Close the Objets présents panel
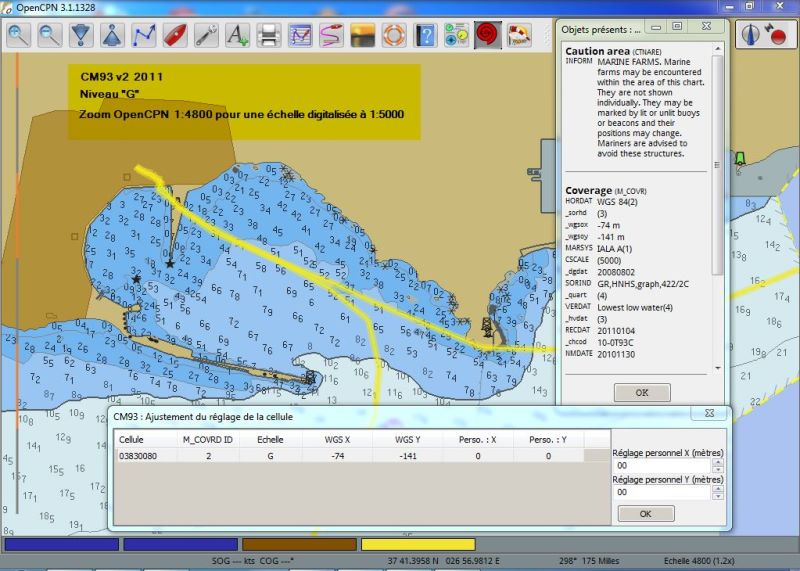Screen dimensions: 800x571 coord(706,26)
